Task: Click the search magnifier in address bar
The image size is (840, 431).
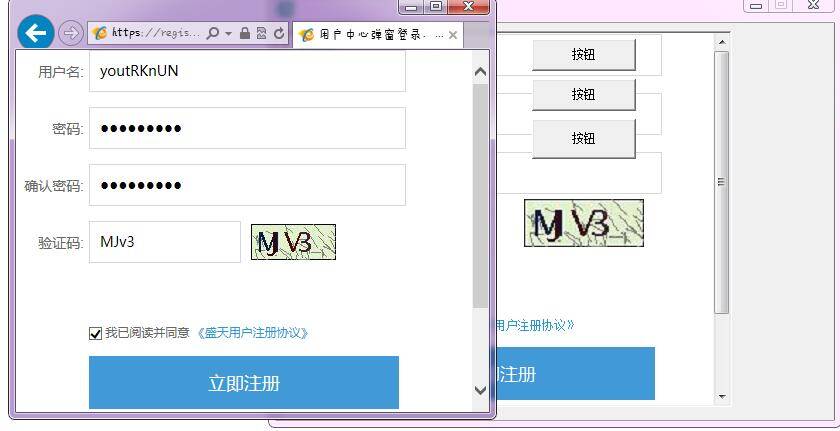Action: [x=213, y=33]
